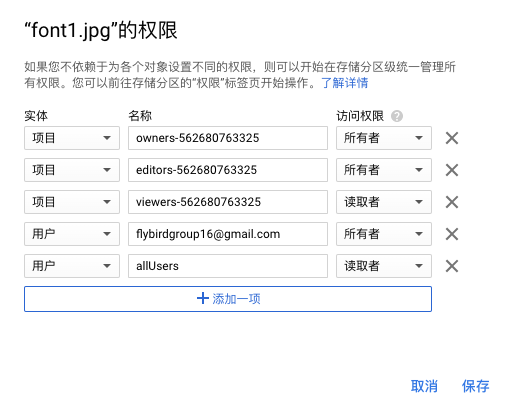Remove the flybirdgroup16@gmail.com permission entry
Viewport: 512px width, 411px height.
click(452, 234)
